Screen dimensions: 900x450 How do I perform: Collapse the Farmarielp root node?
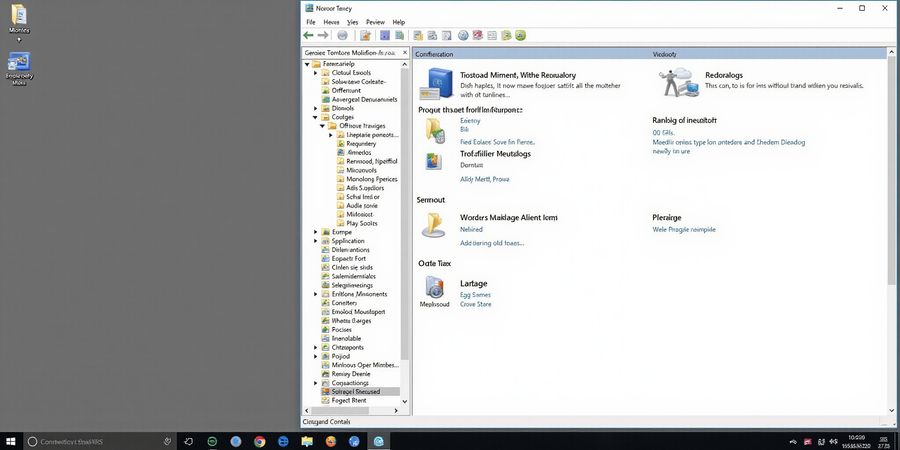point(307,64)
